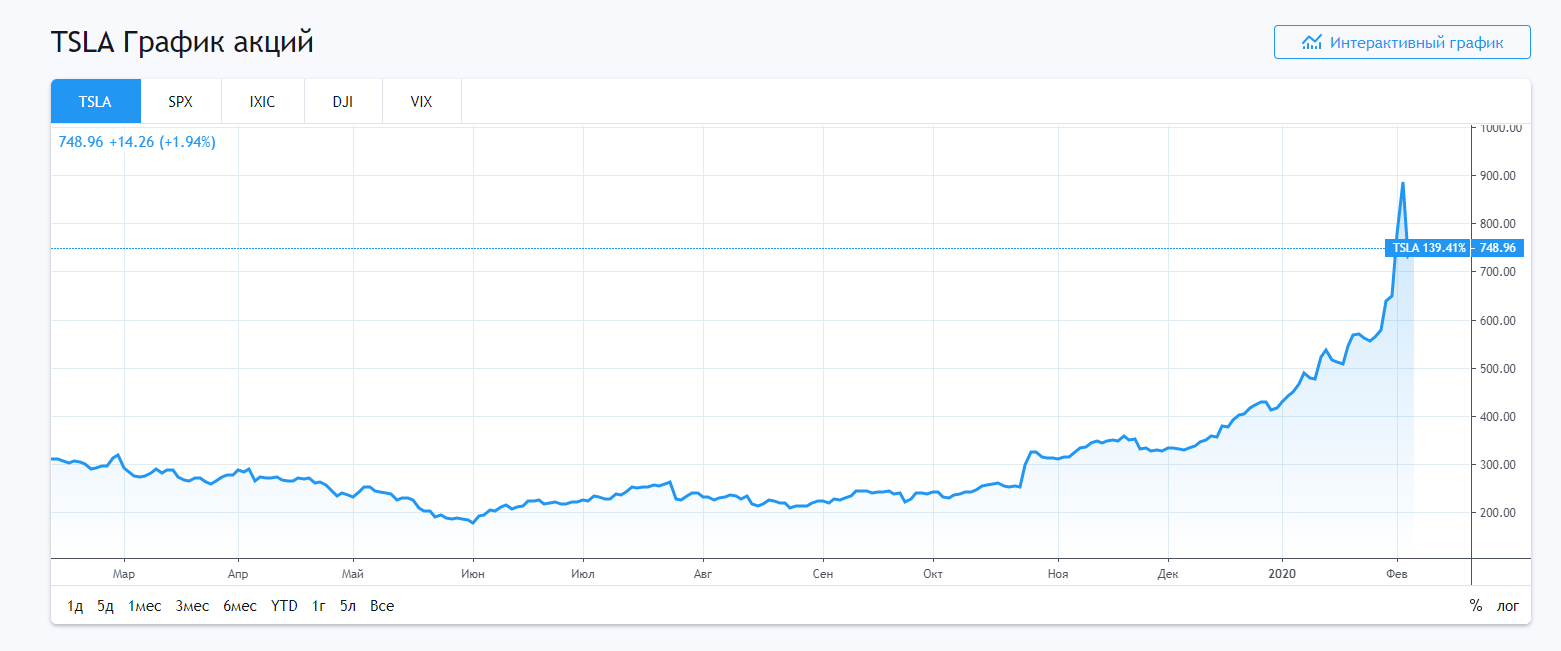
Task: Select the 5л (five years) range
Action: (348, 606)
